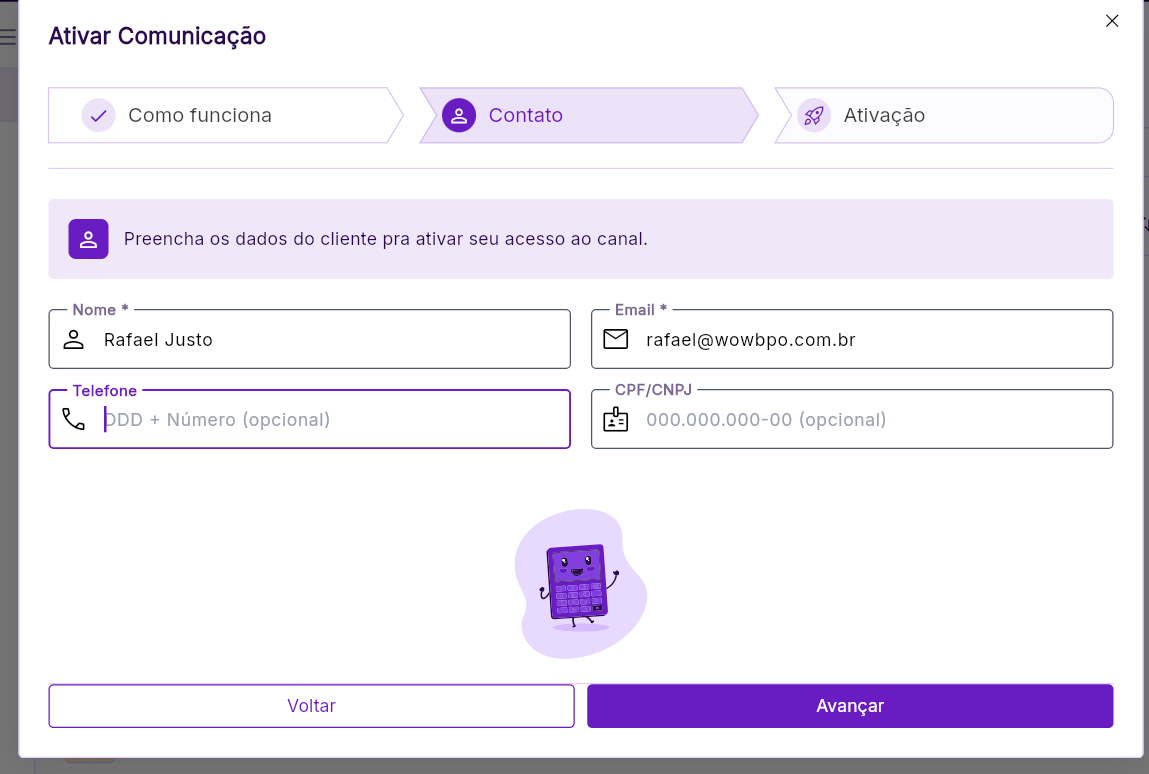Click the rocket icon in Ativação step
The width and height of the screenshot is (1149, 774).
814,116
